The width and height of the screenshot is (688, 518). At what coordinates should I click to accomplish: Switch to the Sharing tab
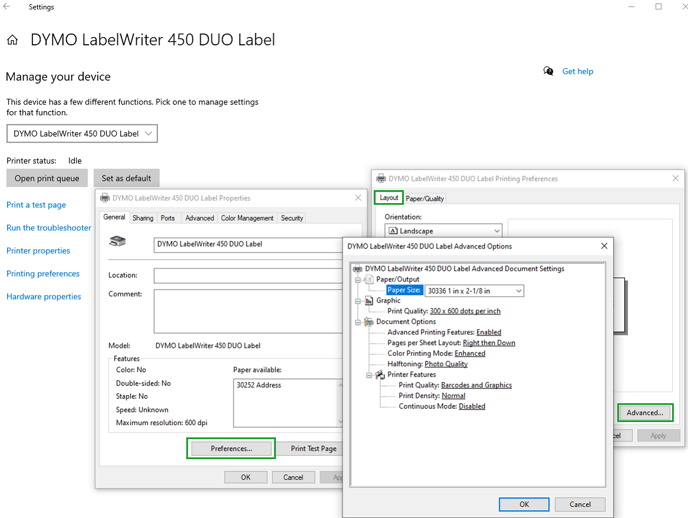coord(143,218)
